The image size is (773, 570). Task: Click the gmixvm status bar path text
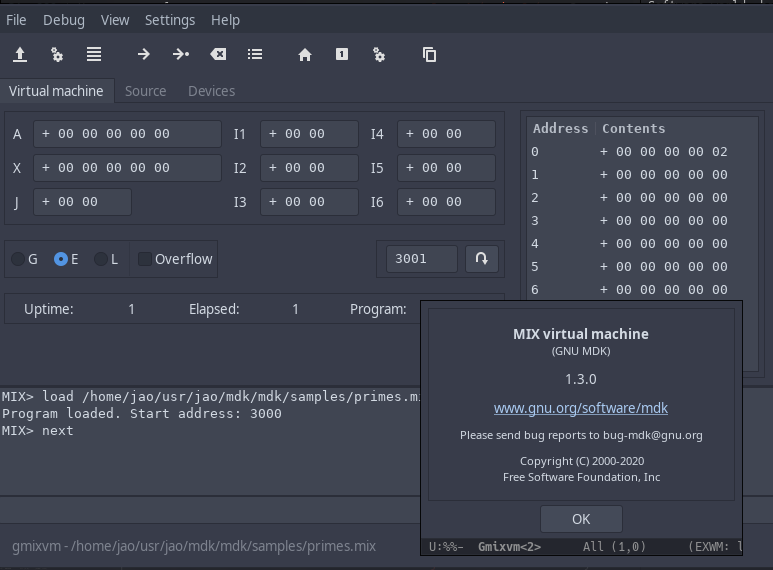coord(194,546)
